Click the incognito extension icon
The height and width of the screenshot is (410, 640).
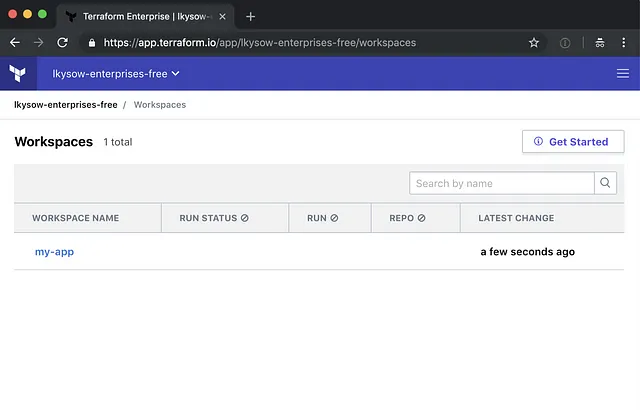click(x=600, y=42)
